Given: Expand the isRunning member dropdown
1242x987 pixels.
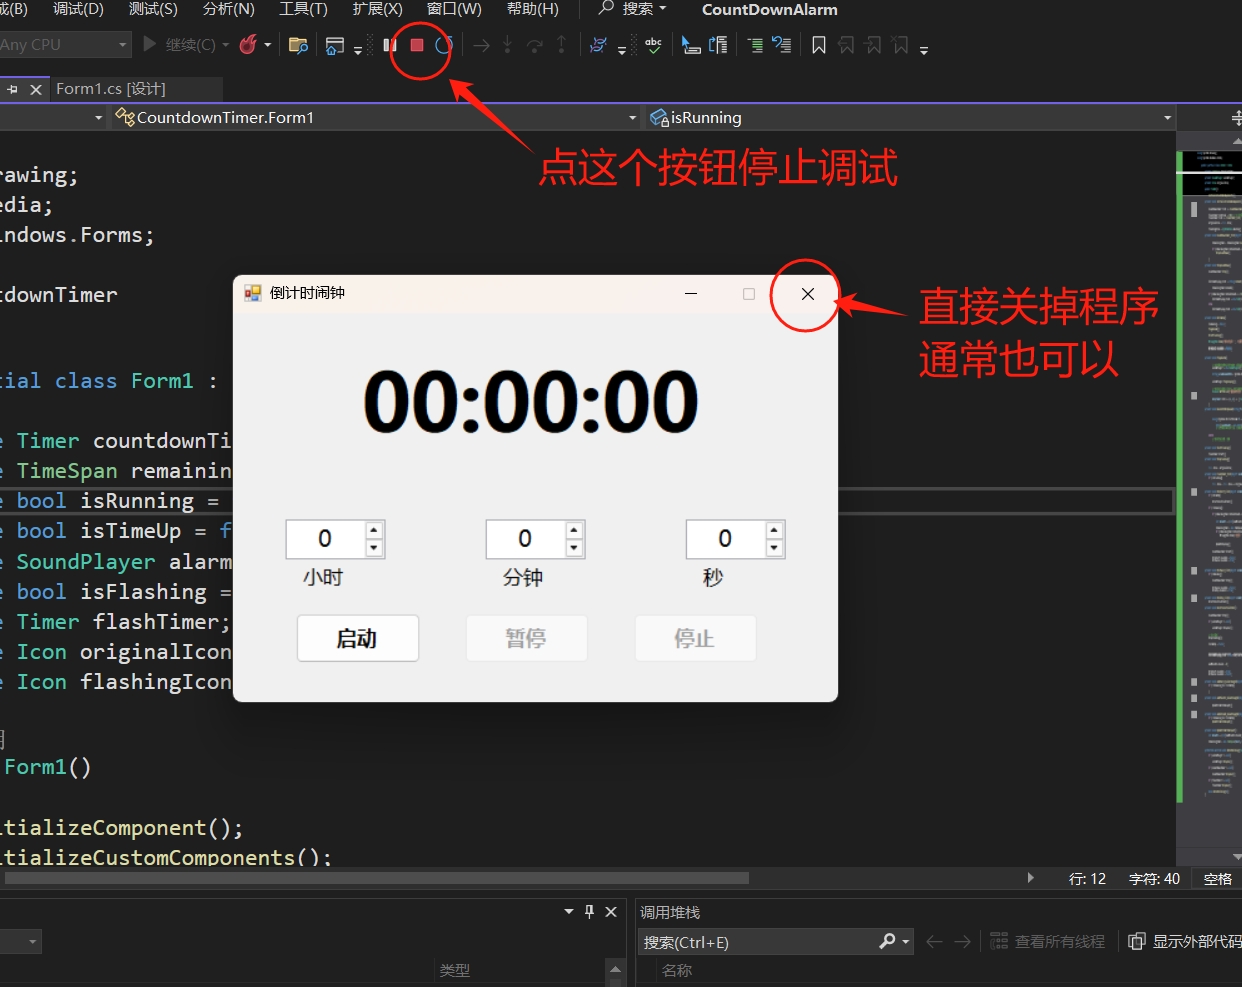Looking at the screenshot, I should click(x=1167, y=118).
